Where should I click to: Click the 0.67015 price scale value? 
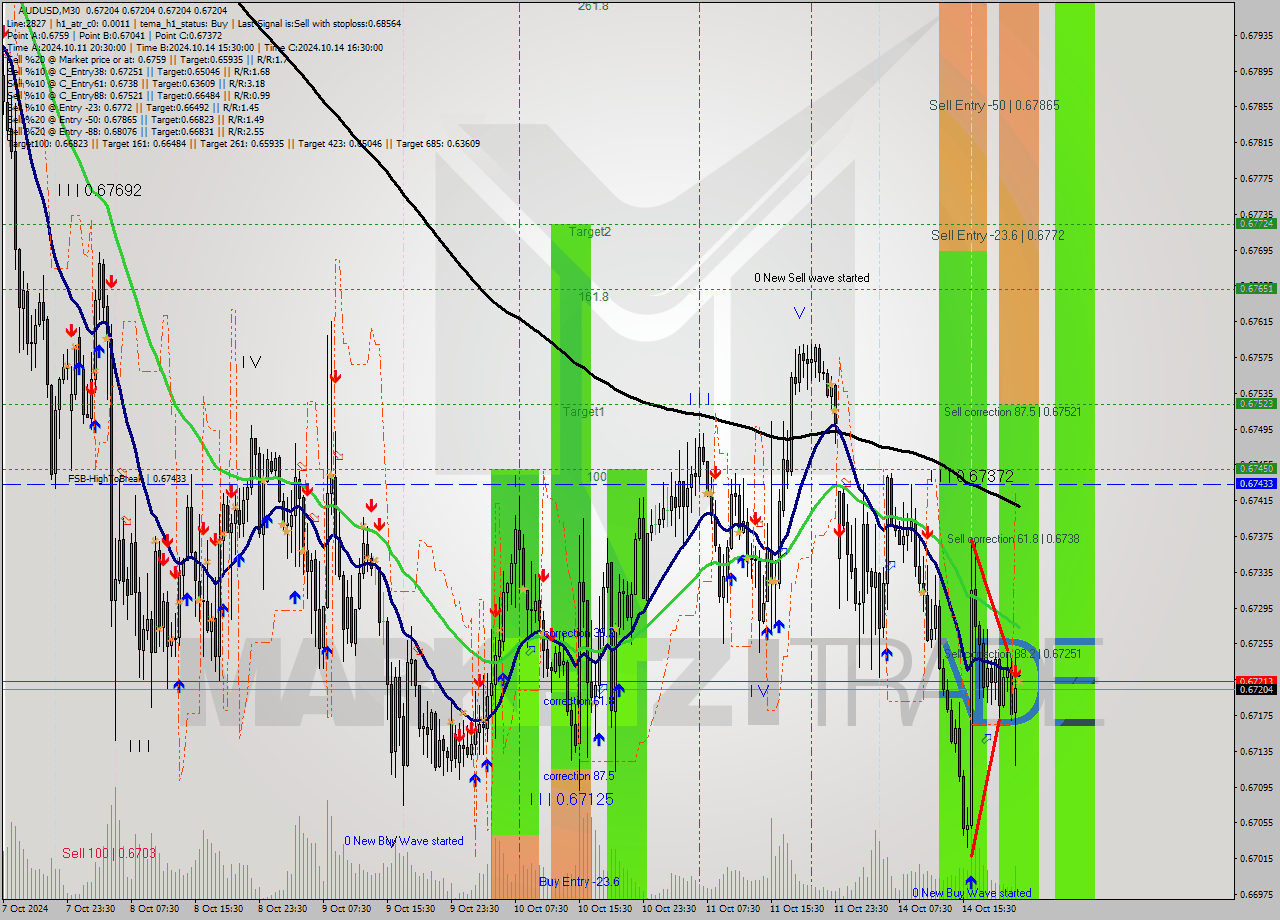point(1256,859)
